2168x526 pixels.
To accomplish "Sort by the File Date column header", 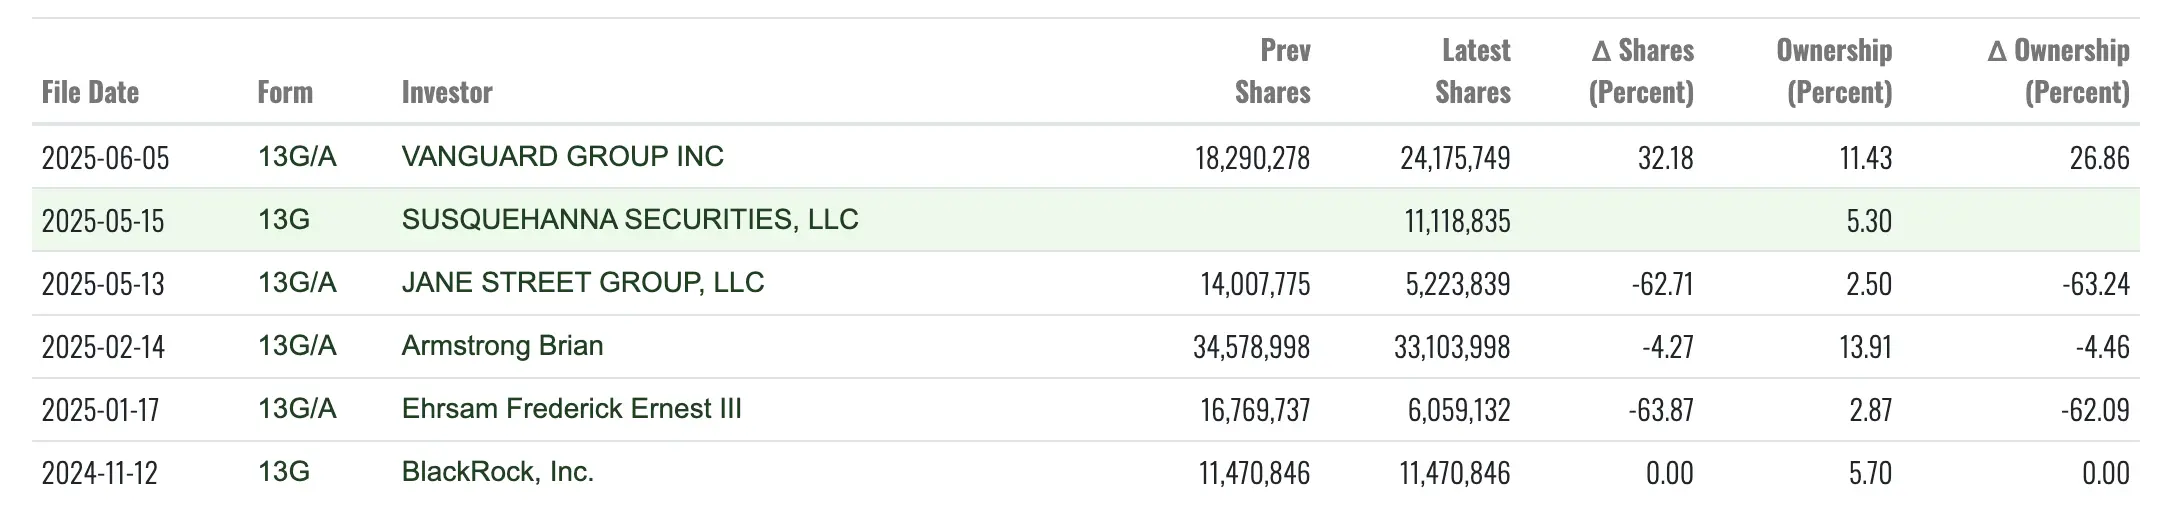I will pyautogui.click(x=90, y=93).
